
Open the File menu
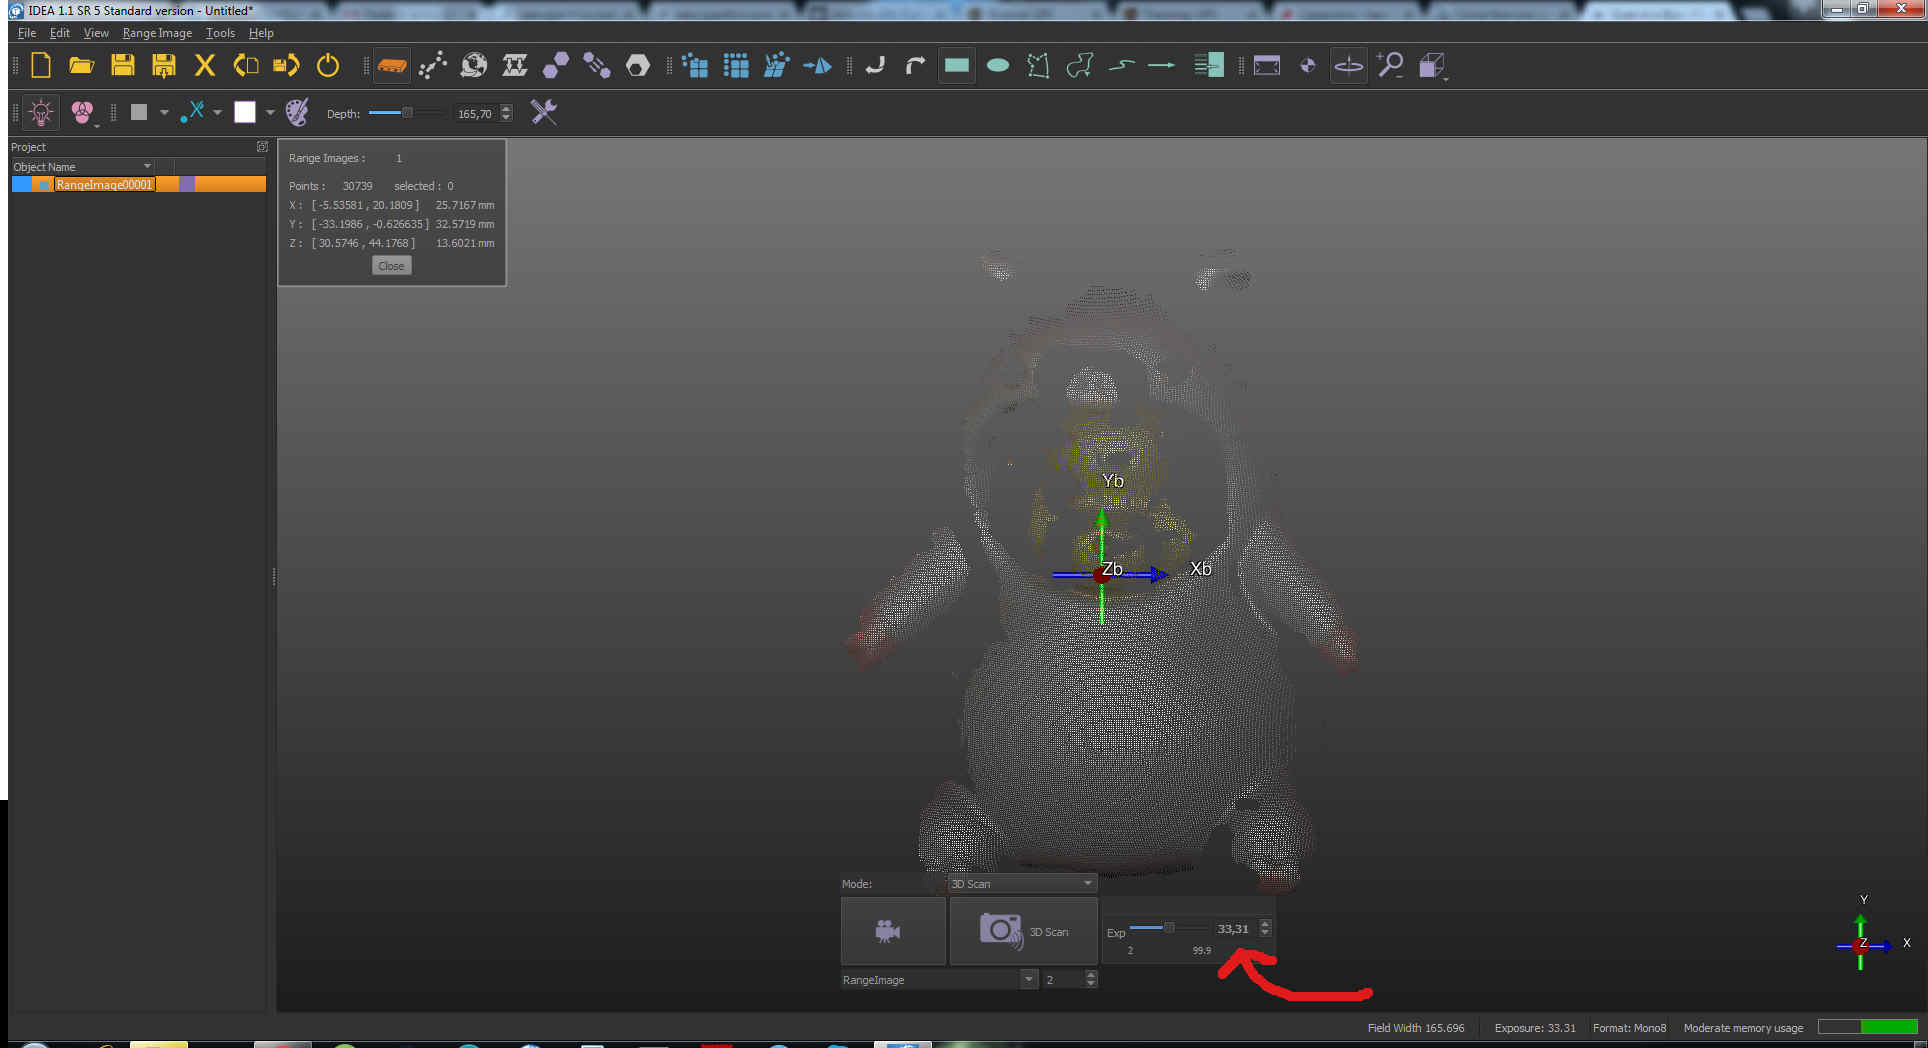coord(27,33)
